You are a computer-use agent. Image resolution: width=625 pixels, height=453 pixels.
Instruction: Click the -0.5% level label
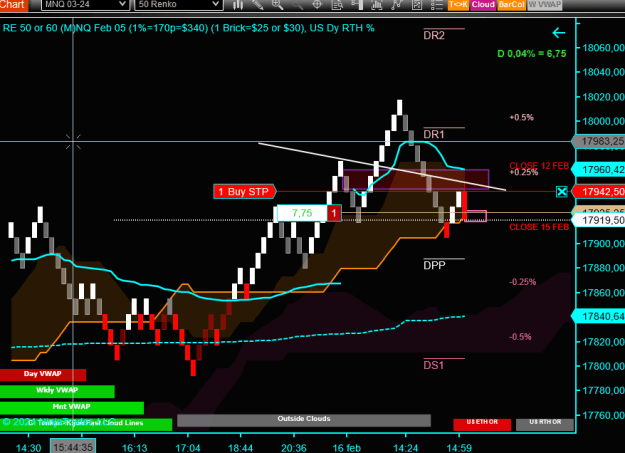[x=520, y=337]
